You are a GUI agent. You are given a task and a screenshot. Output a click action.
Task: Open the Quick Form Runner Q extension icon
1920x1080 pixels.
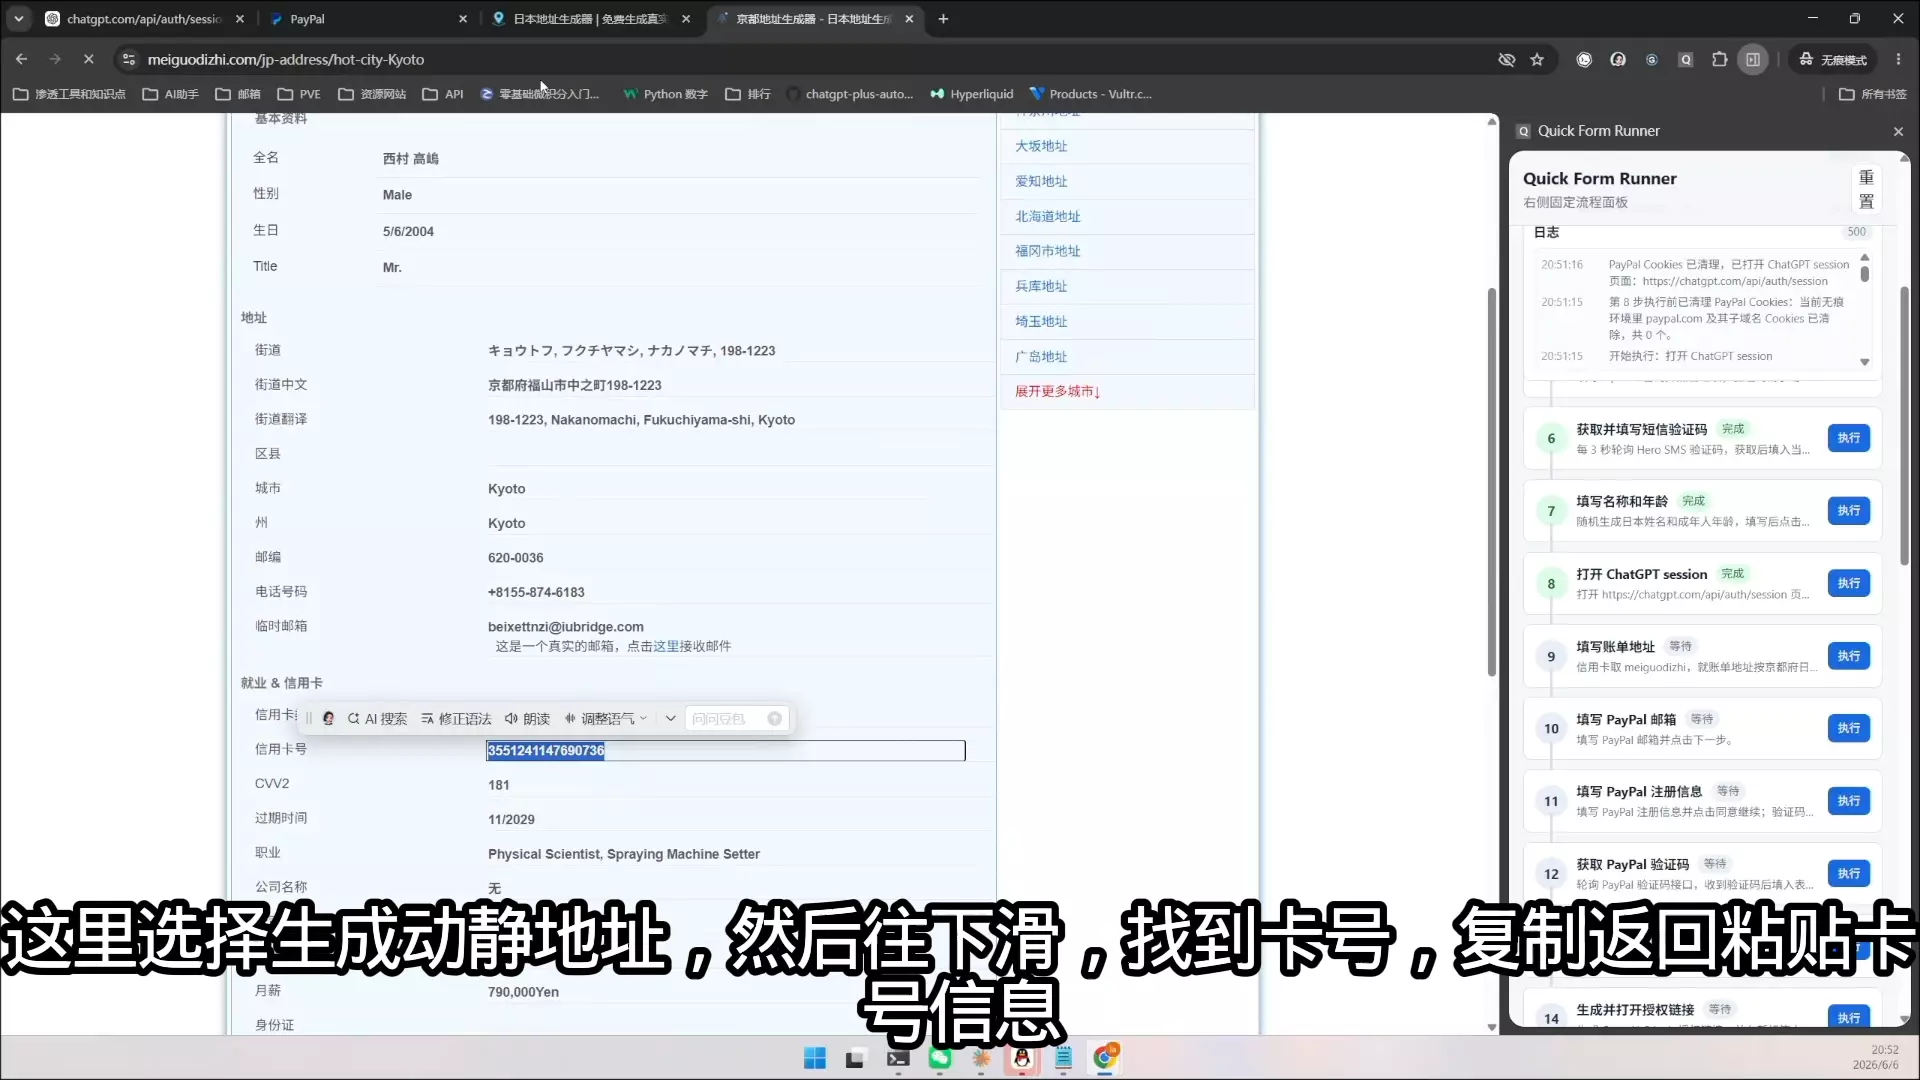1686,60
